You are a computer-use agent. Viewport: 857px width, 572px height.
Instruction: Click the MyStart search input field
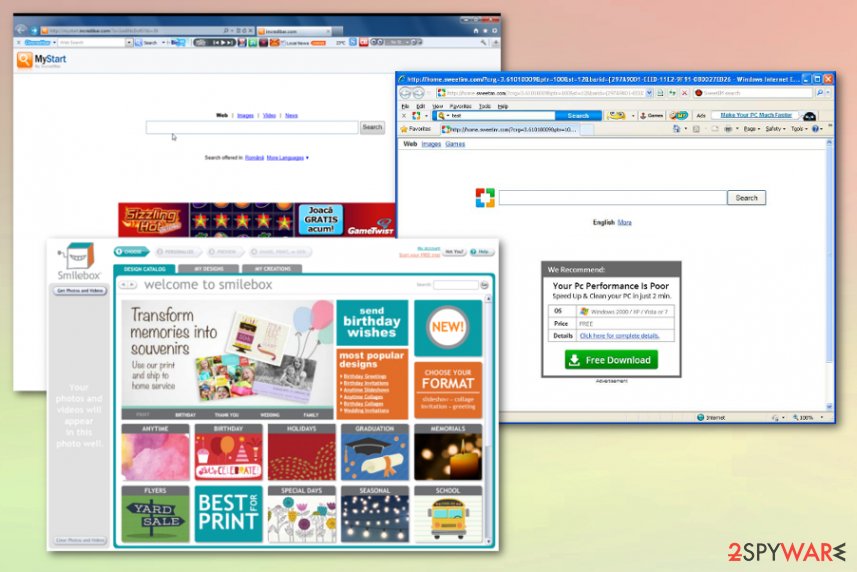point(251,127)
